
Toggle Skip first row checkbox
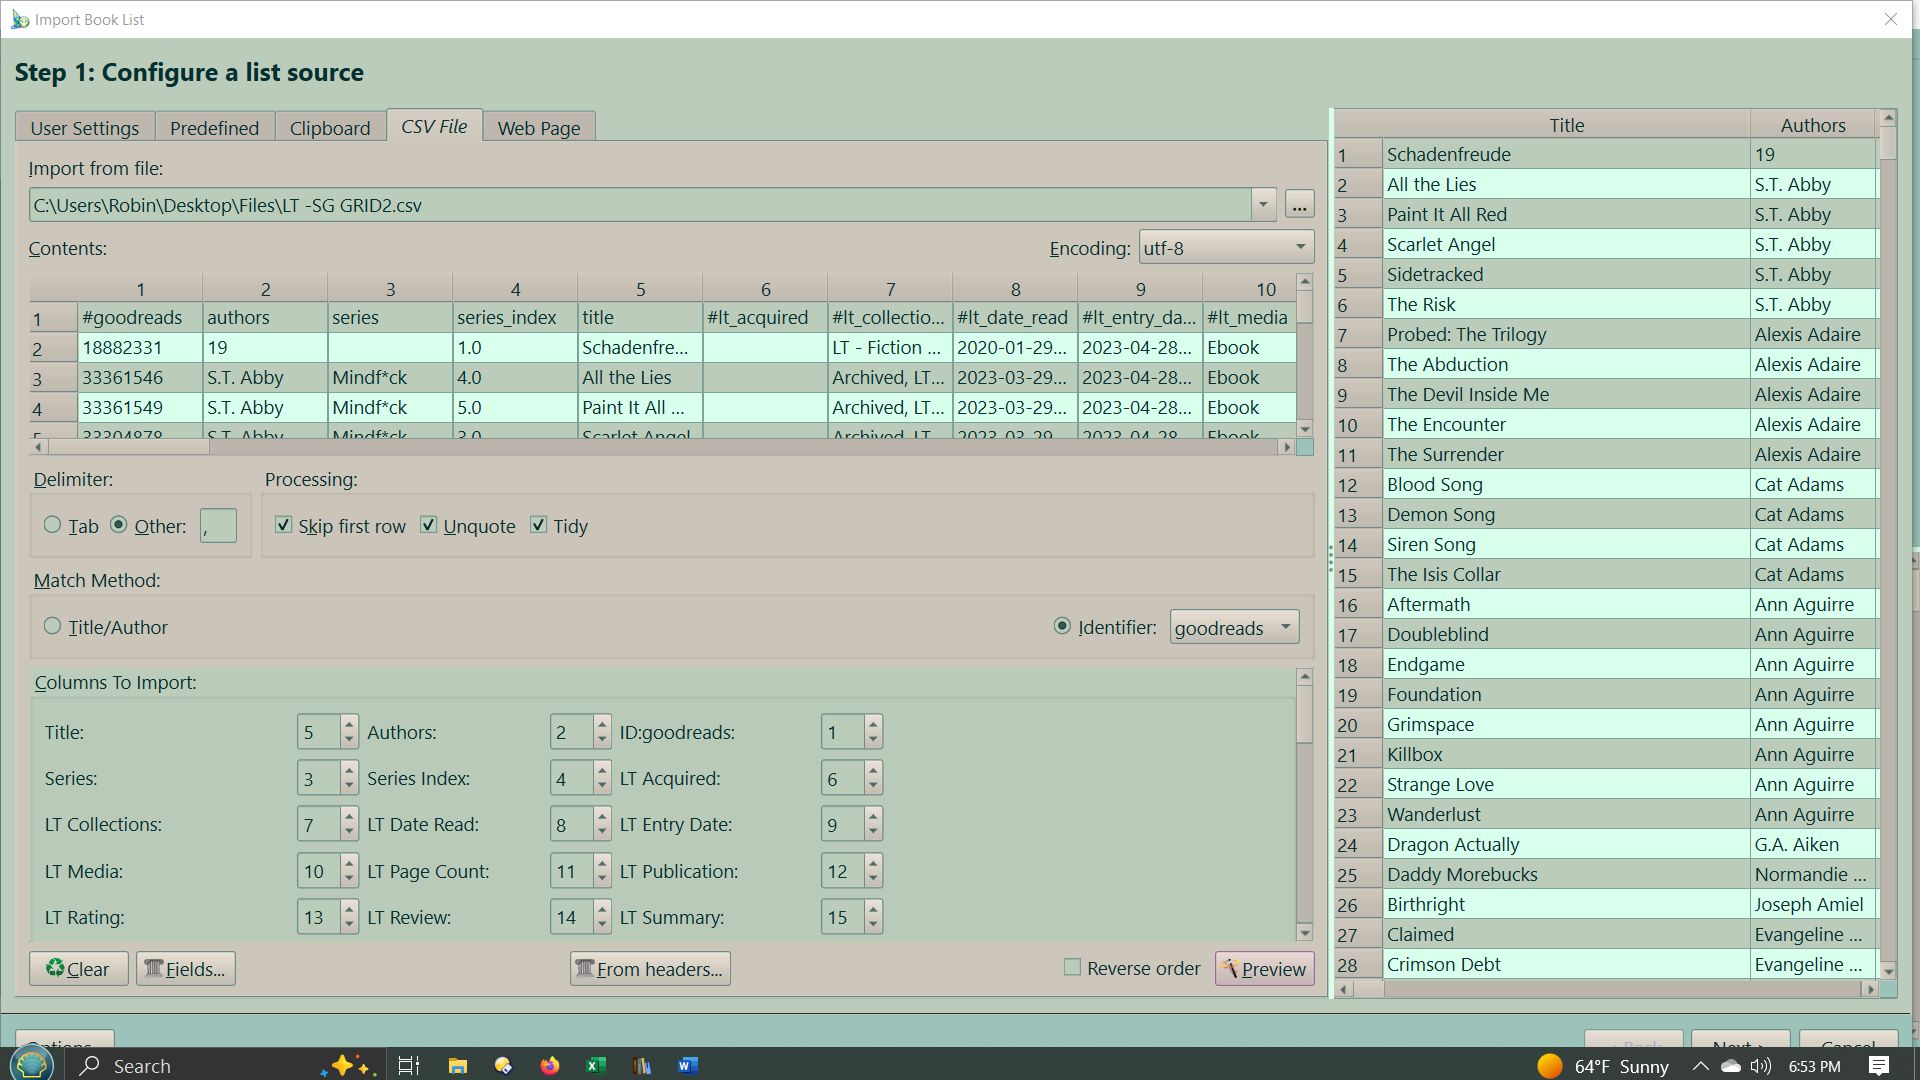[x=284, y=525]
